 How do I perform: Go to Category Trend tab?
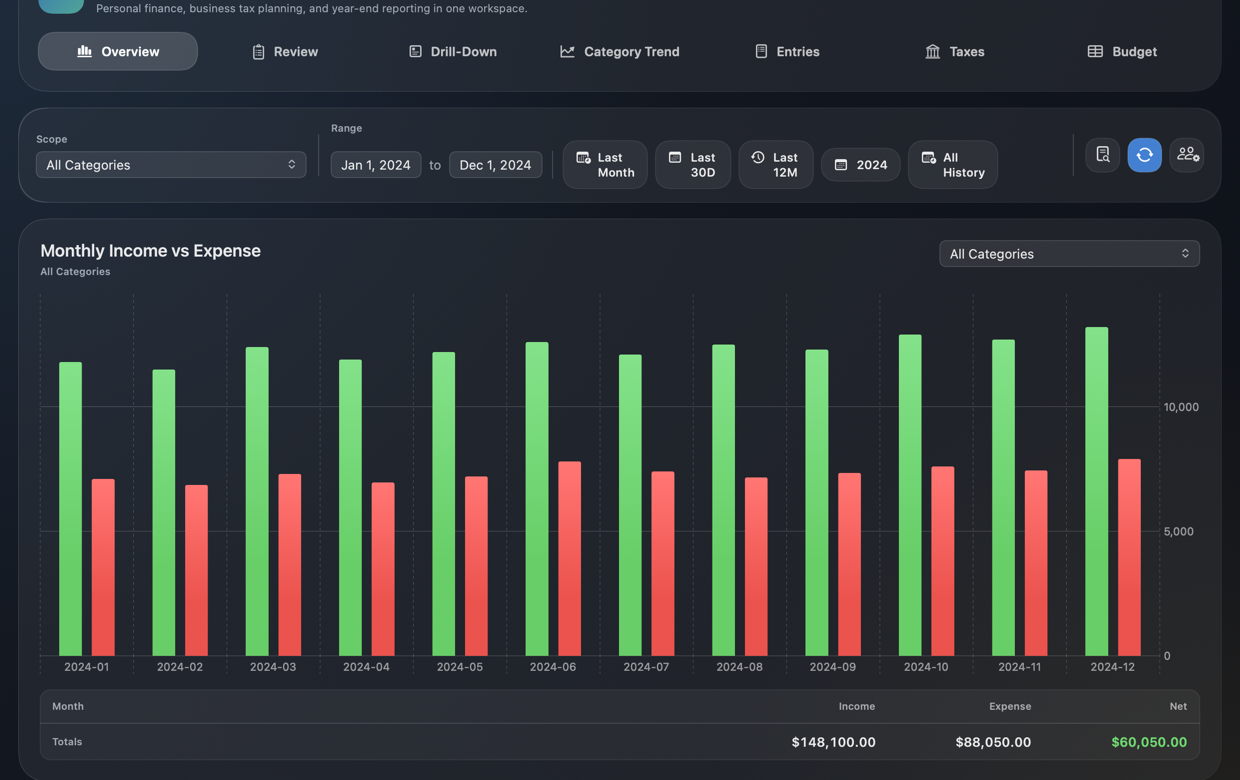click(x=619, y=51)
